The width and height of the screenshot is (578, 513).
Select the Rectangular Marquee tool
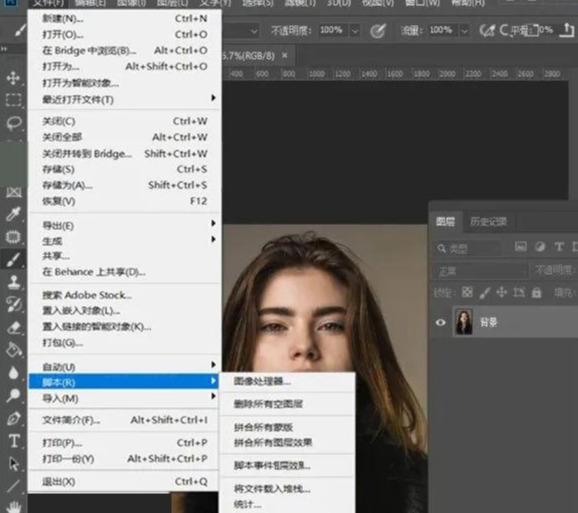(13, 100)
